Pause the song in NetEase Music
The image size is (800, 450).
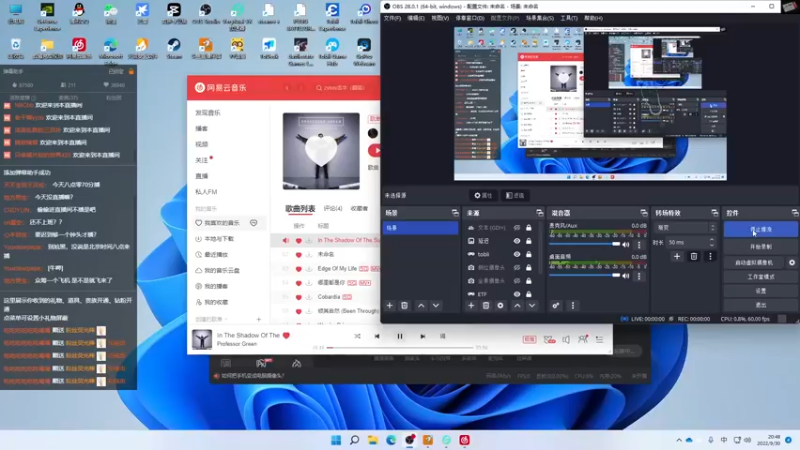(399, 336)
